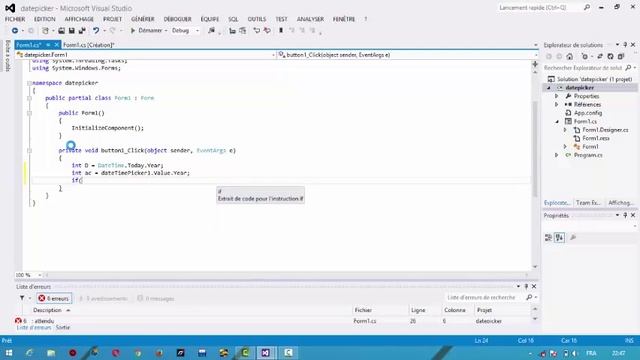640x360 pixels.
Task: Collapse the datepicker project node
Action: coord(549,88)
